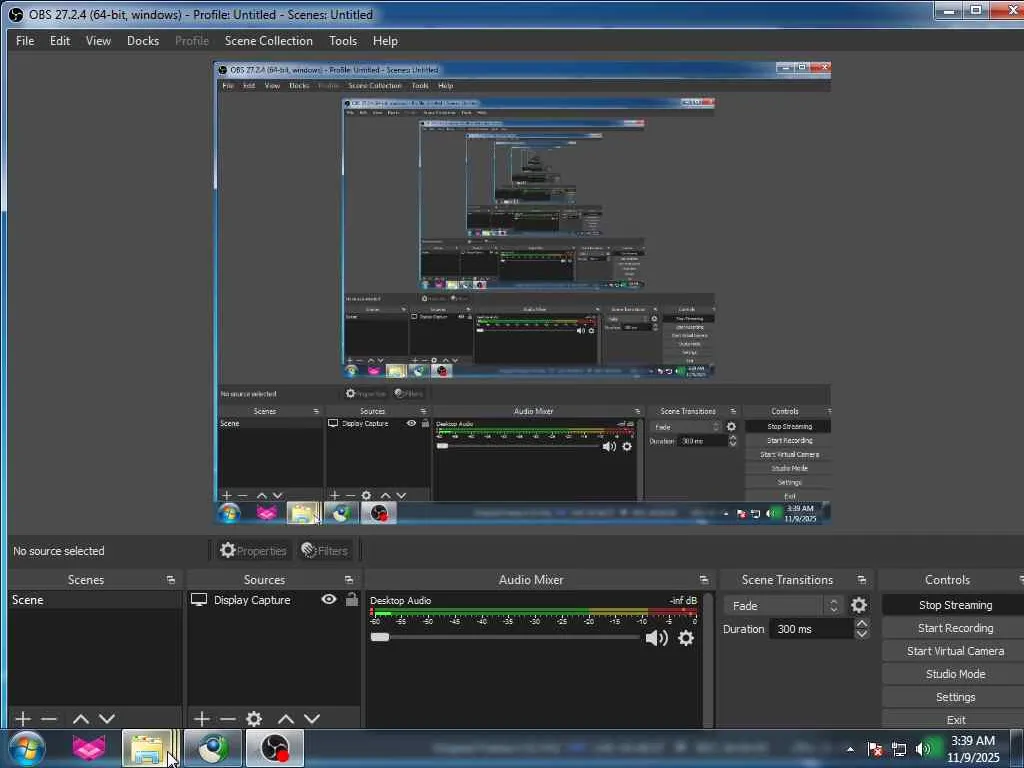
Task: Move scene down arrow
Action: (107, 719)
